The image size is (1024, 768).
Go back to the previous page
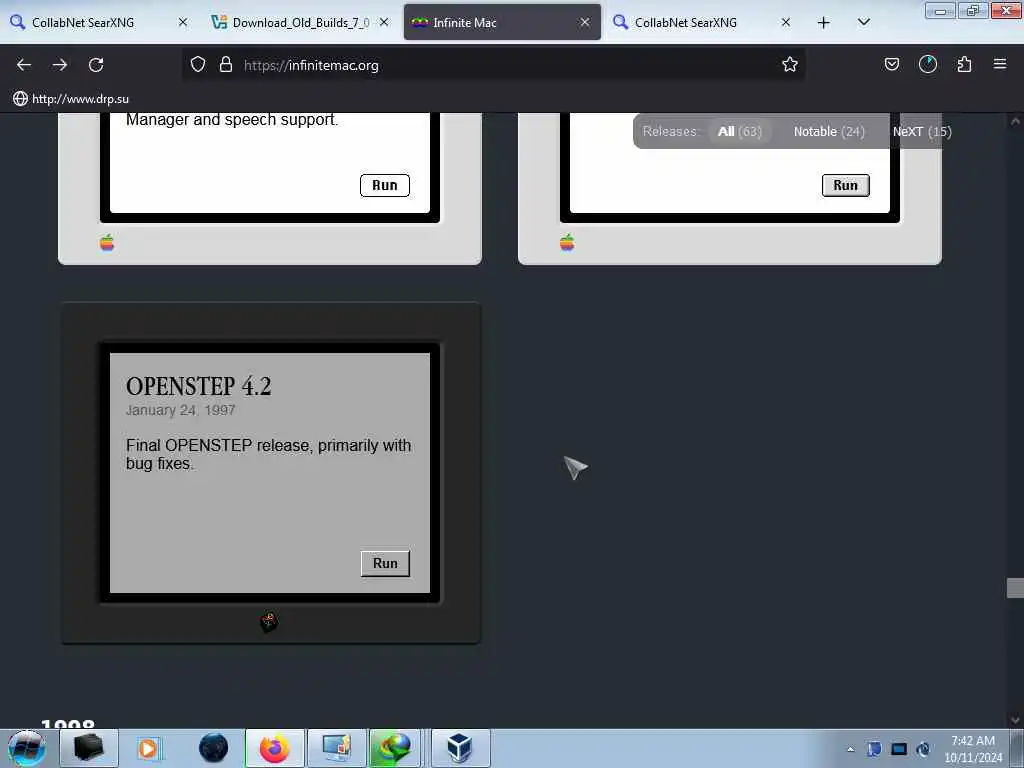pos(24,65)
